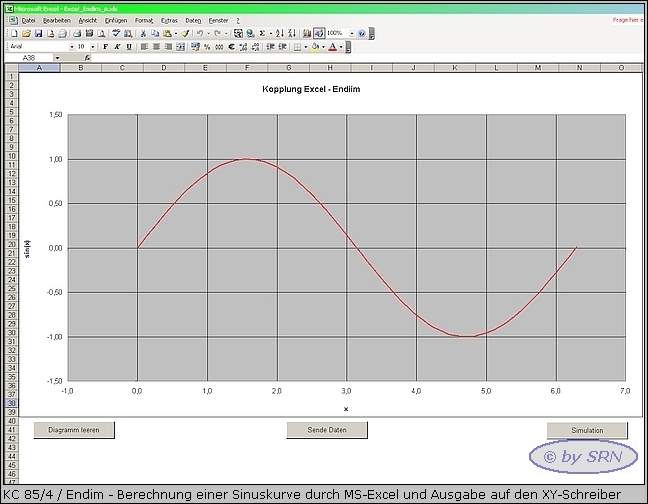The image size is (648, 504).
Task: Expand the font color dropdown arrow
Action: click(x=341, y=47)
